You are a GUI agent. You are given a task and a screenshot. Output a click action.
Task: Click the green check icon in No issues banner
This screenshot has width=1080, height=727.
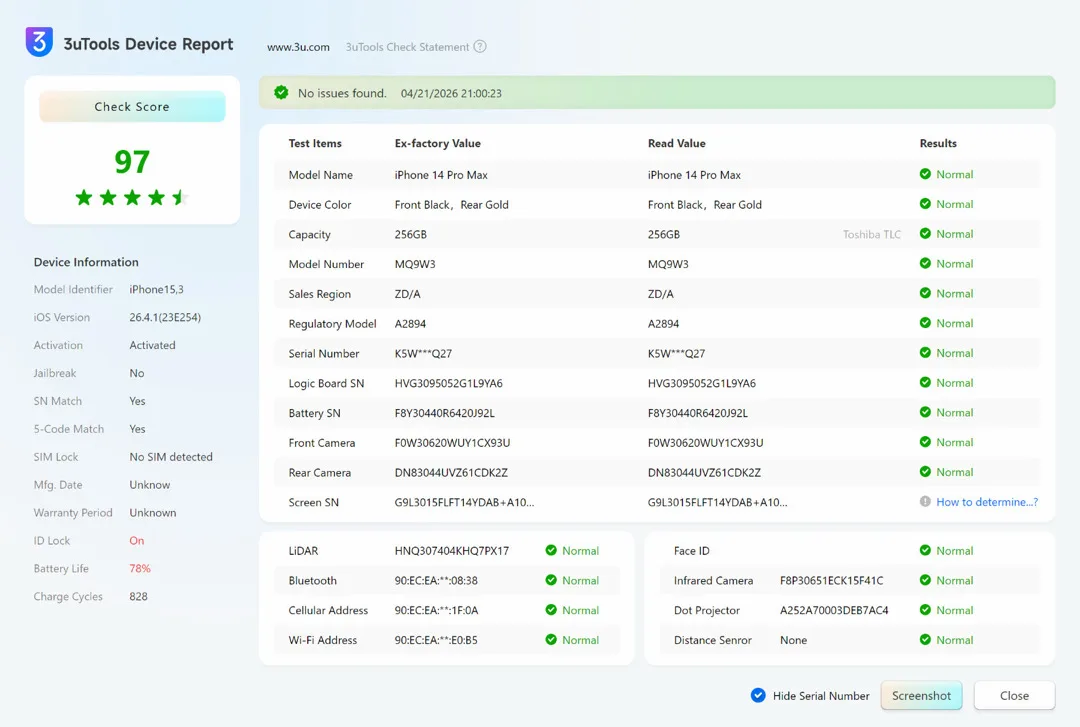pyautogui.click(x=281, y=93)
